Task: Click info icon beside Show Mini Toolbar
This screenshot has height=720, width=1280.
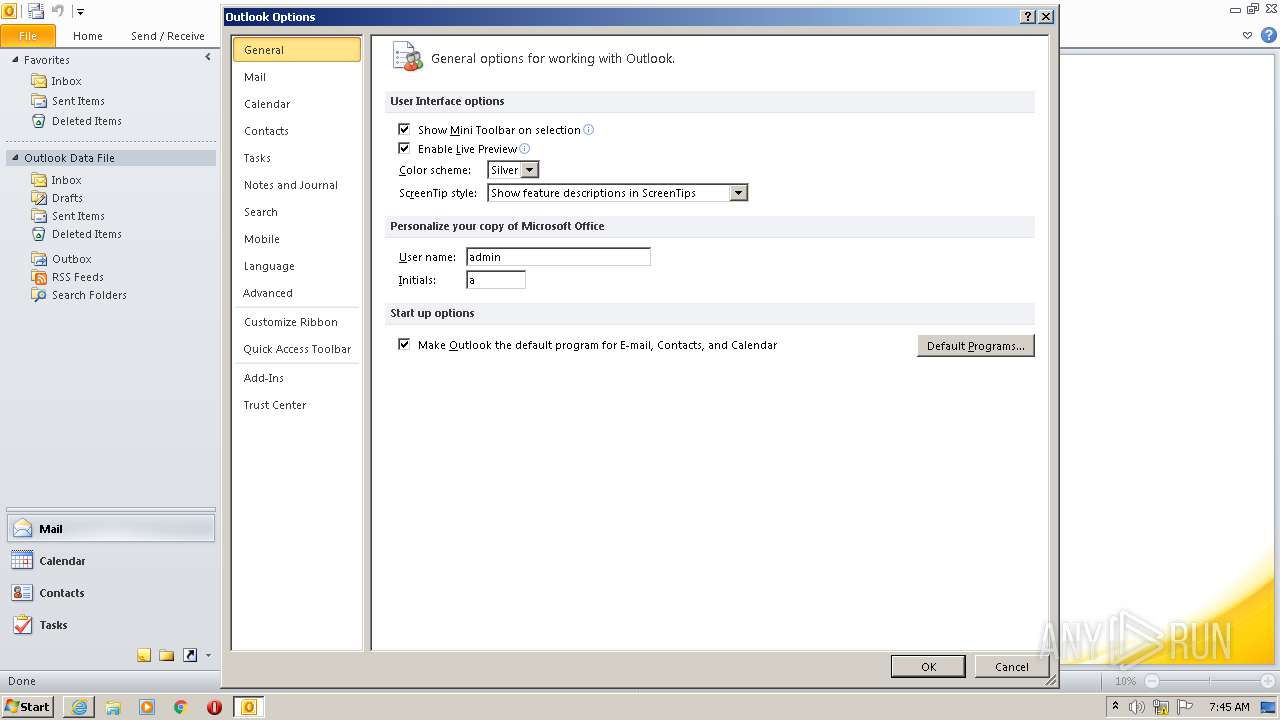Action: coord(588,130)
